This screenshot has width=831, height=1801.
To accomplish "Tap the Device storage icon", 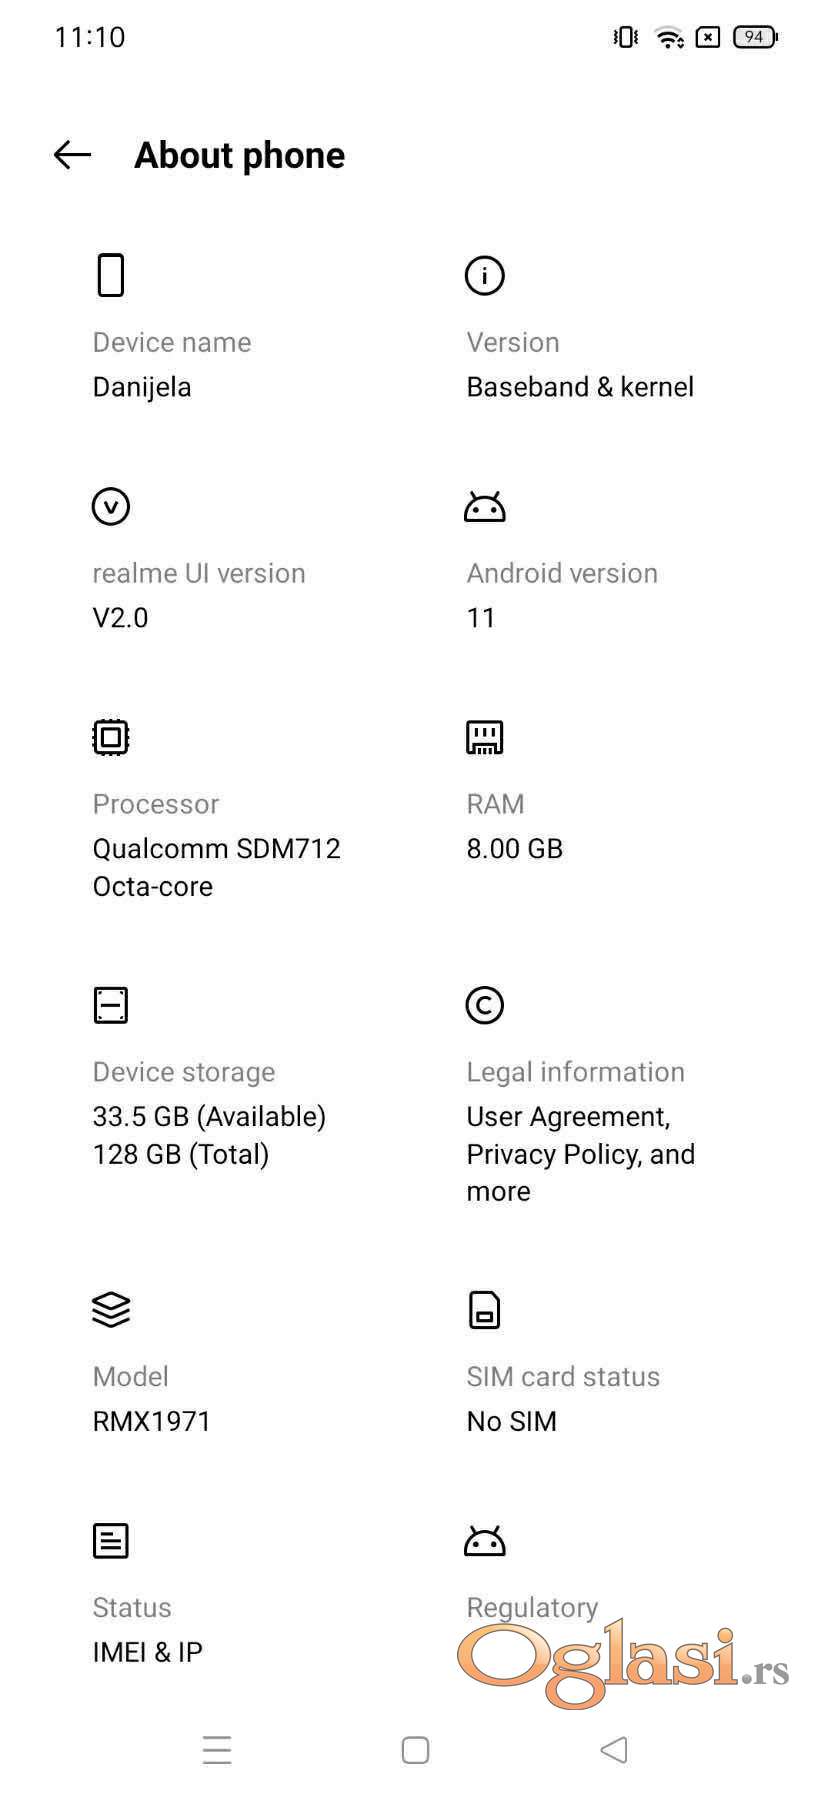I will point(111,1005).
